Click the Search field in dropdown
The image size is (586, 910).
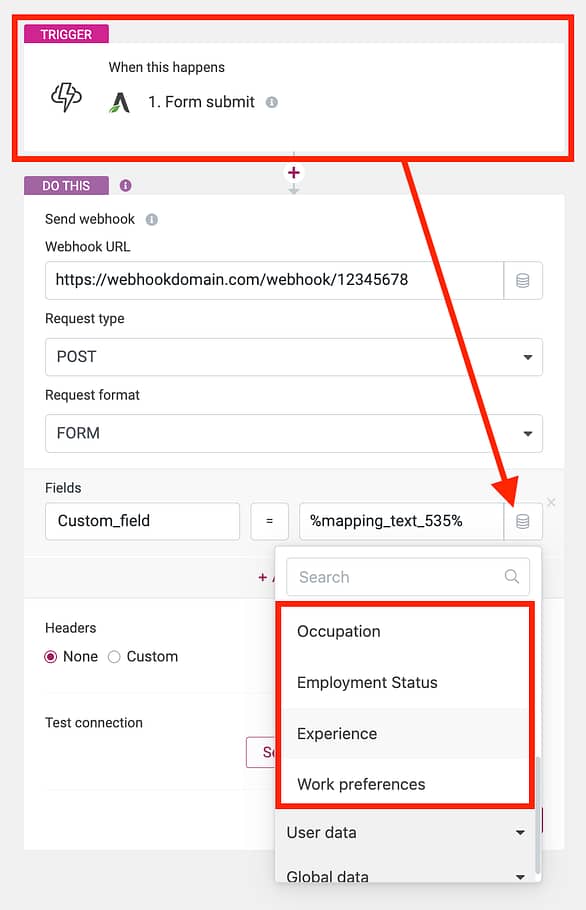pos(408,577)
